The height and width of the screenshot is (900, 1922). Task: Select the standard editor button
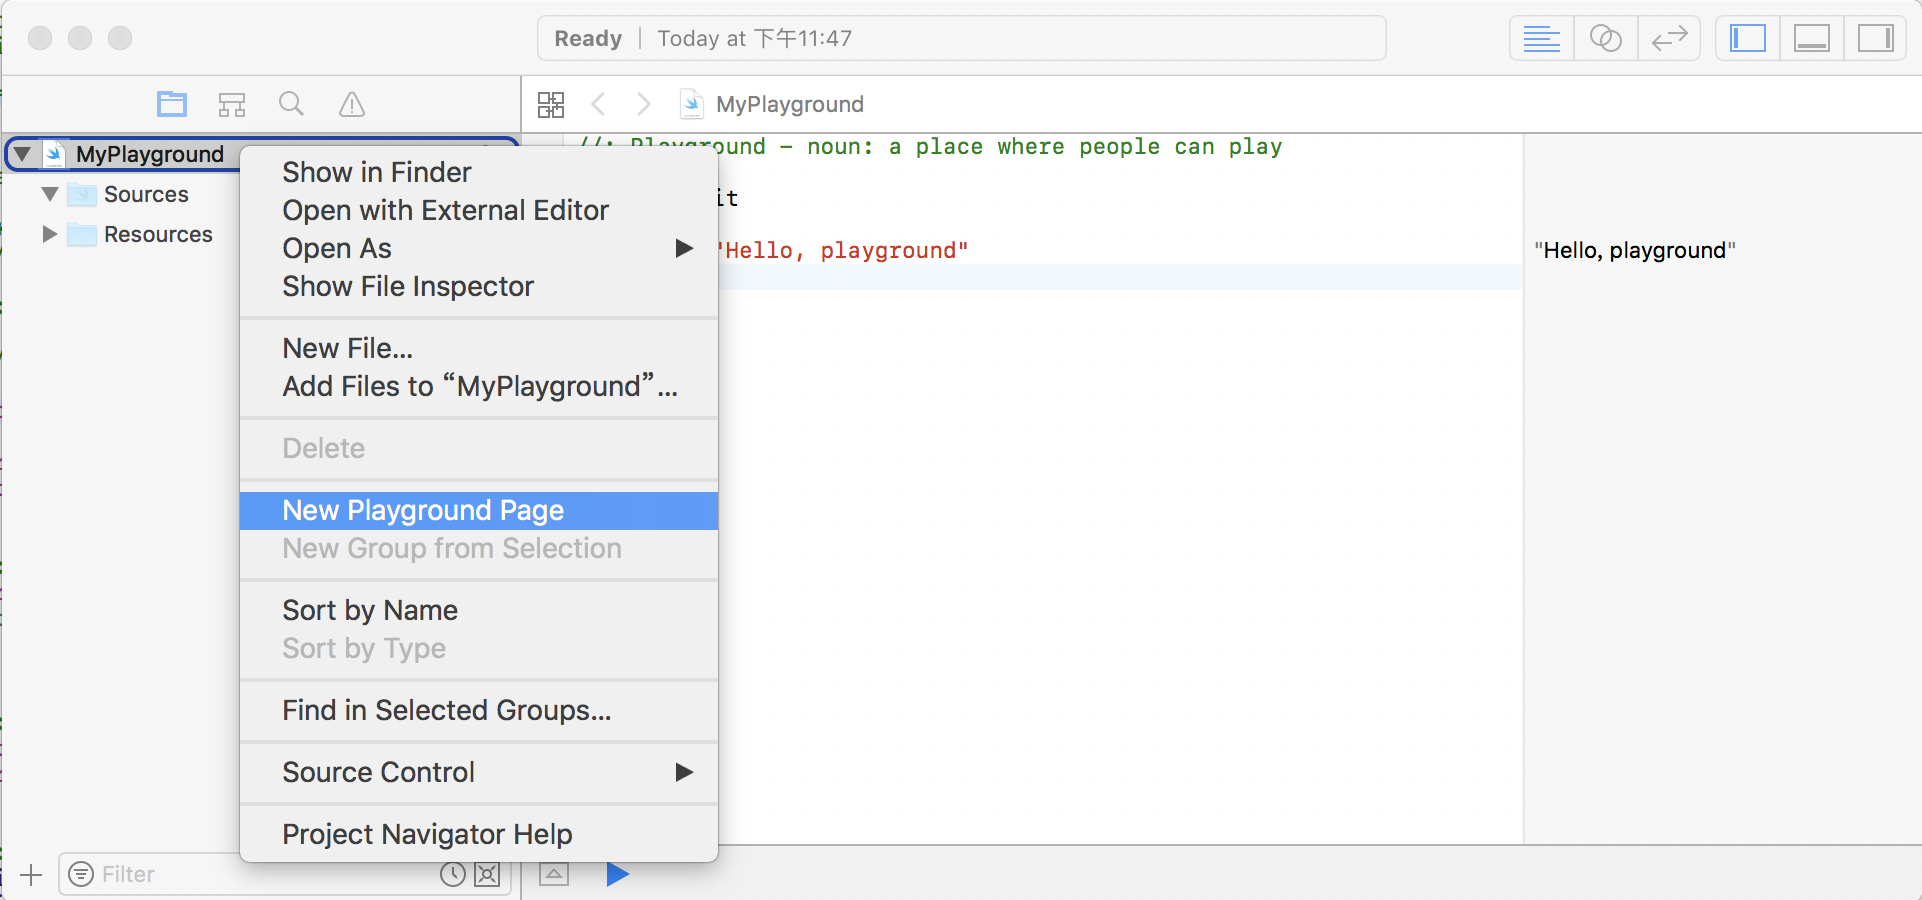pos(1541,39)
